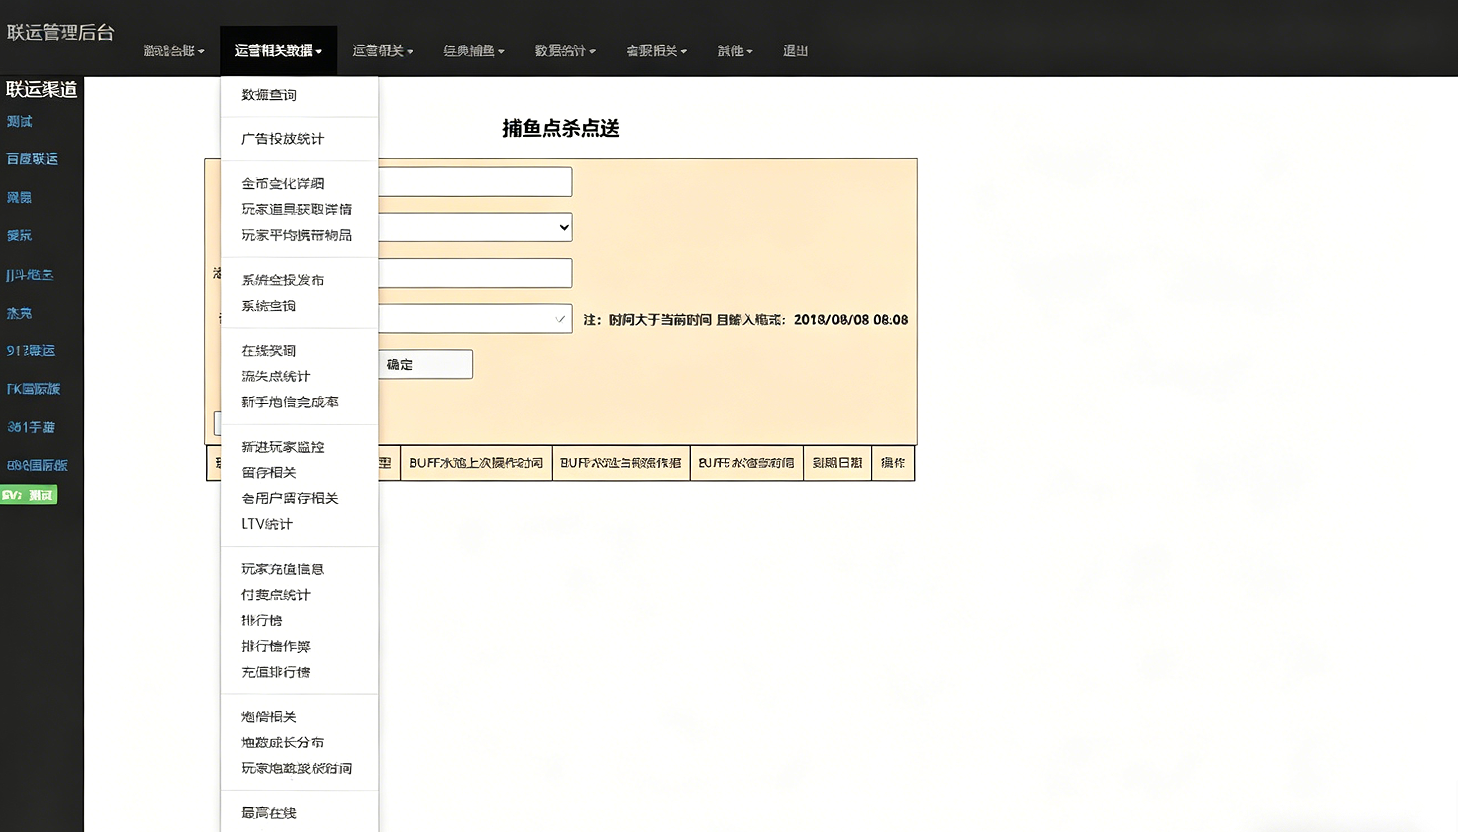Select 玩家充值信息 menu entry

[281, 568]
